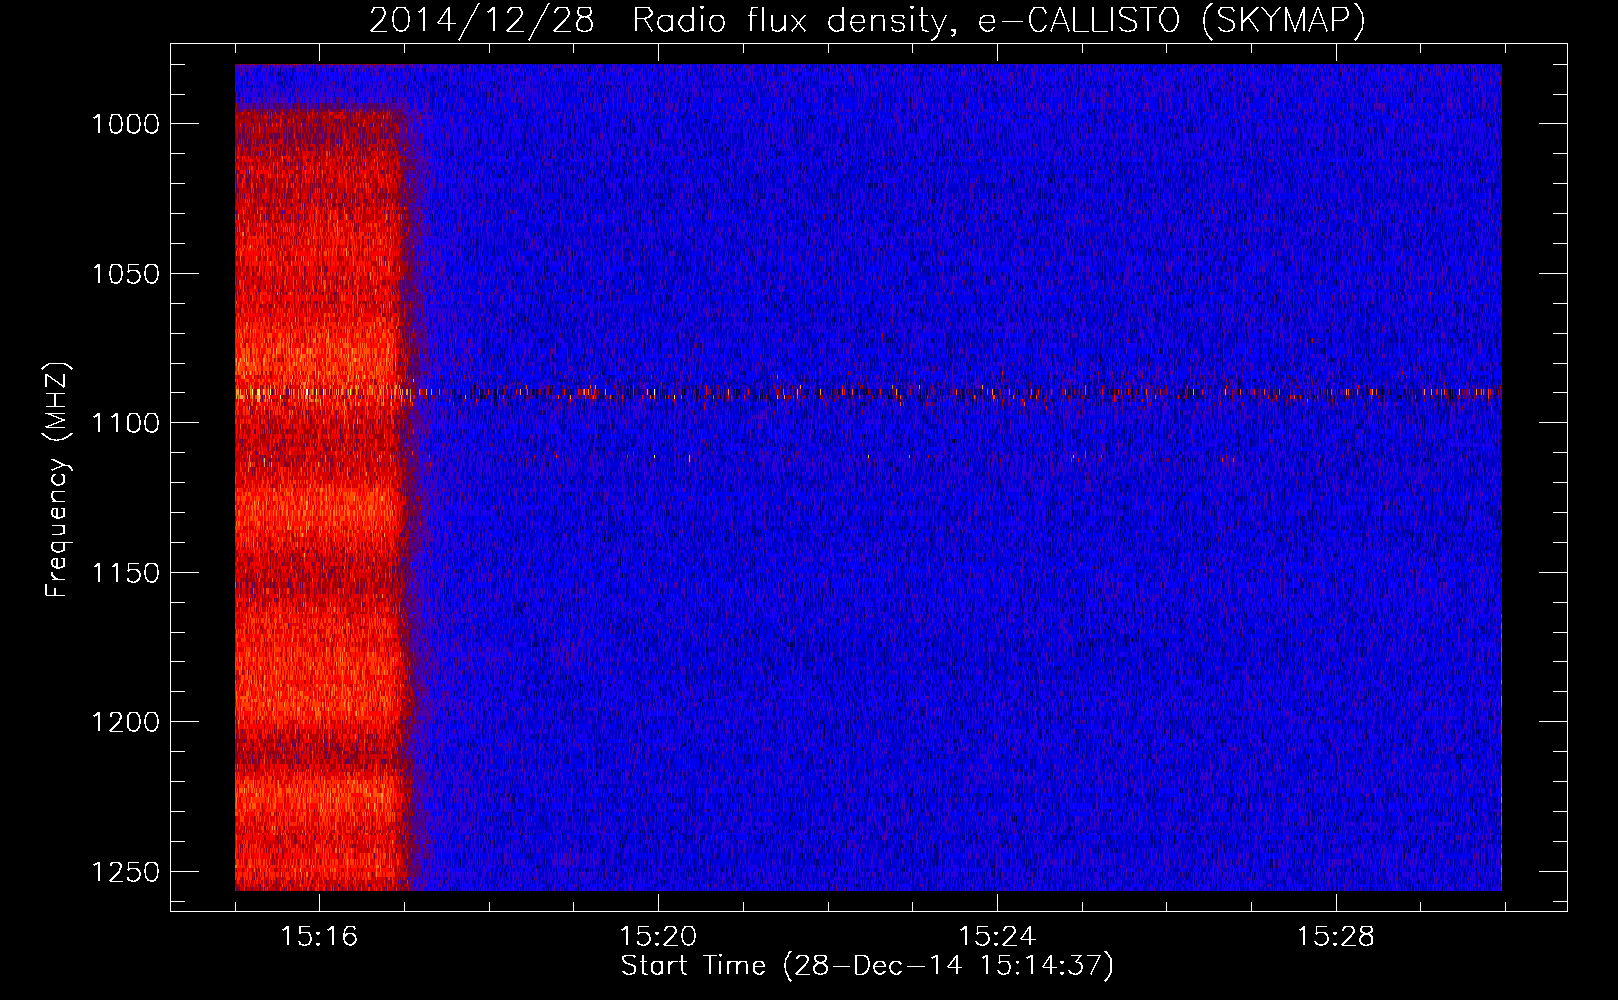Click the 15:24 time tick label

tap(997, 937)
